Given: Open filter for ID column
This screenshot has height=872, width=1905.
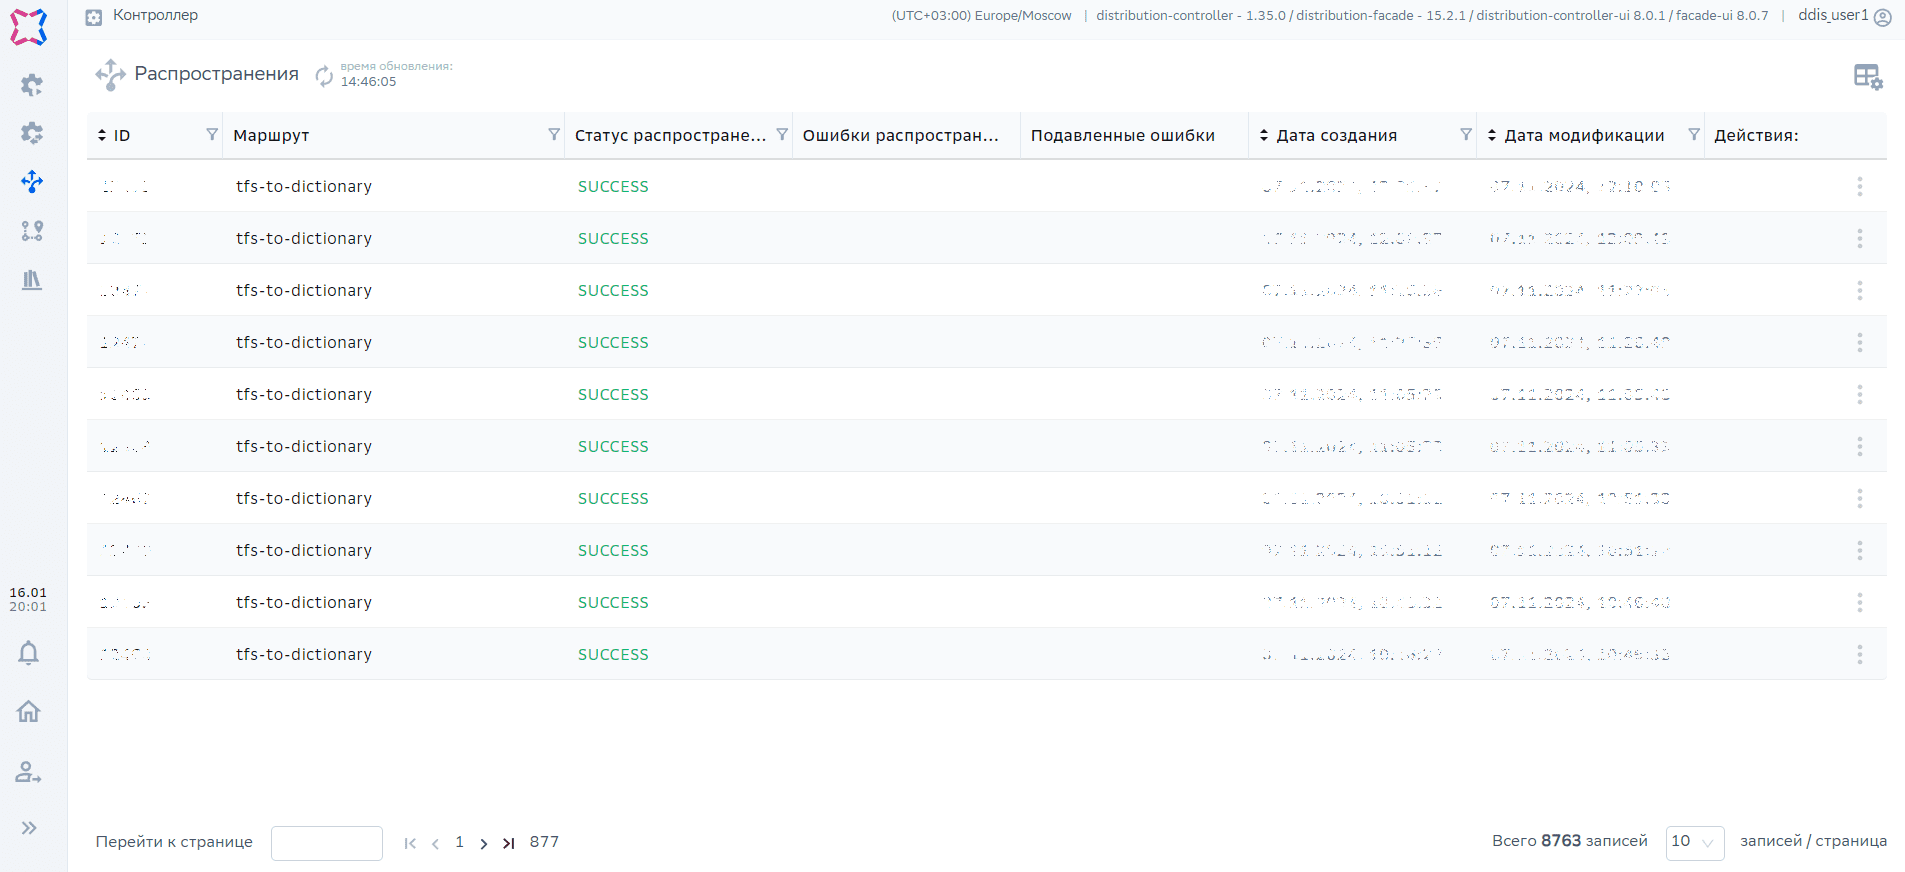Looking at the screenshot, I should pos(212,135).
